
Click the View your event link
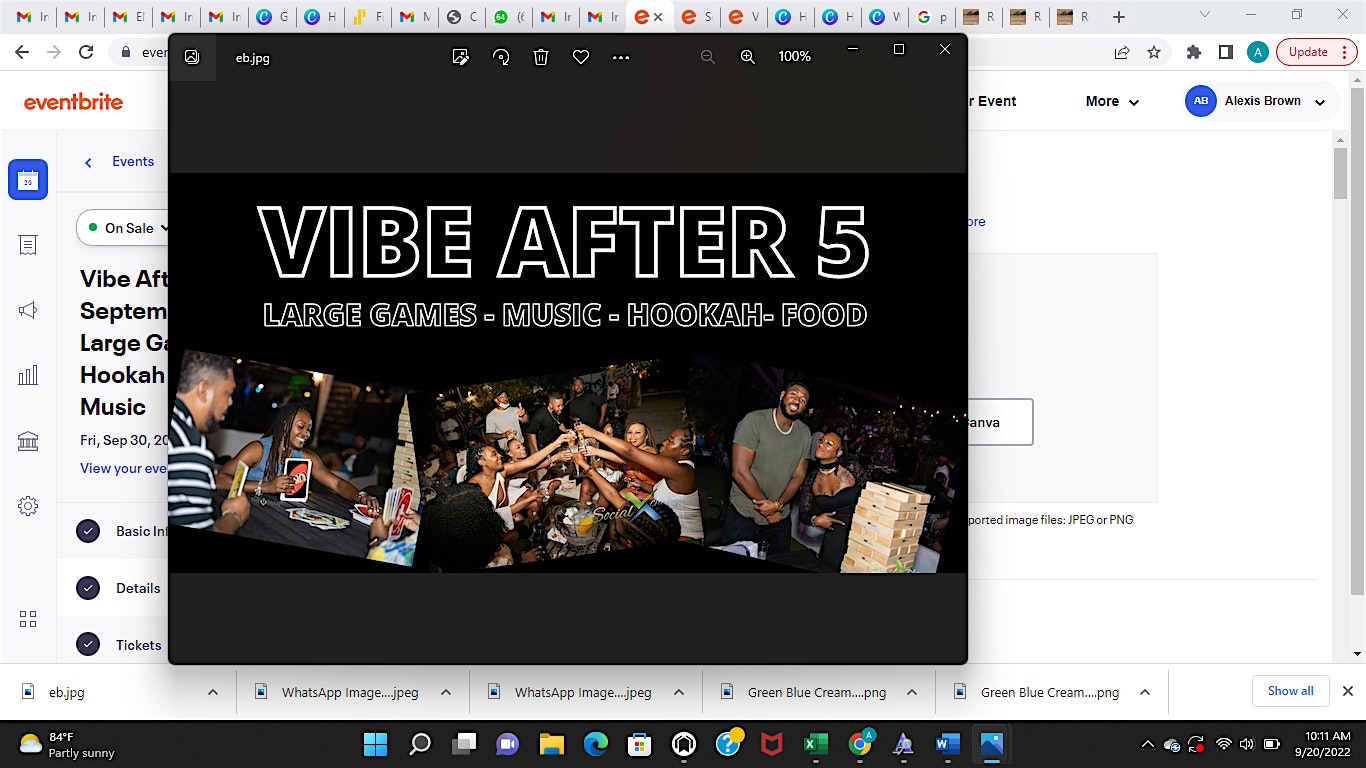124,468
